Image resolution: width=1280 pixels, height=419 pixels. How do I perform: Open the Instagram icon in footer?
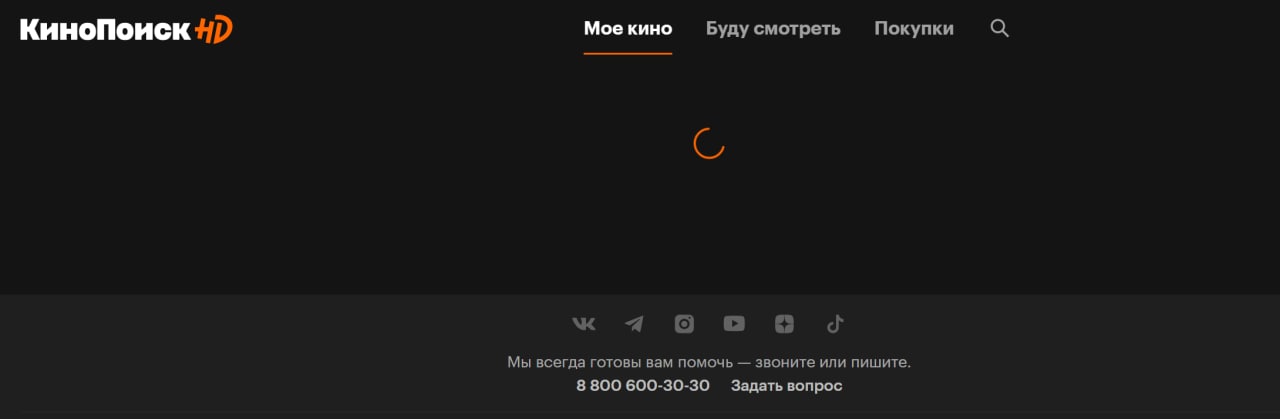coord(684,323)
